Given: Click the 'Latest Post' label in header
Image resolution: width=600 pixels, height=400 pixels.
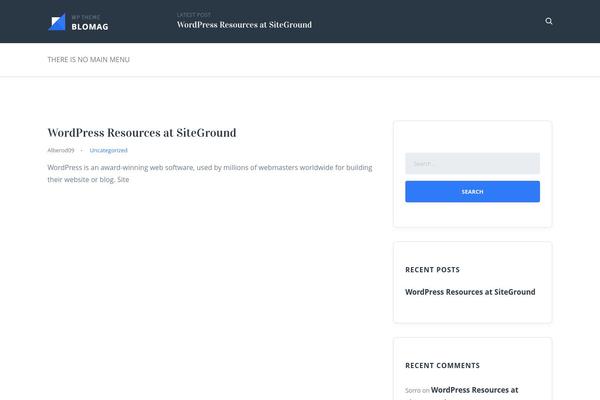Looking at the screenshot, I should tap(194, 15).
